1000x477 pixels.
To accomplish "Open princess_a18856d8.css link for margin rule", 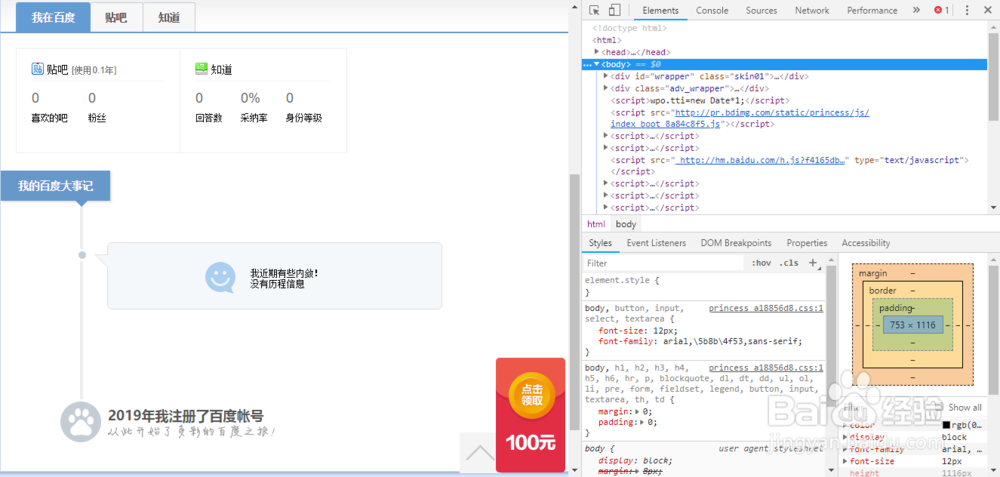I will point(766,368).
